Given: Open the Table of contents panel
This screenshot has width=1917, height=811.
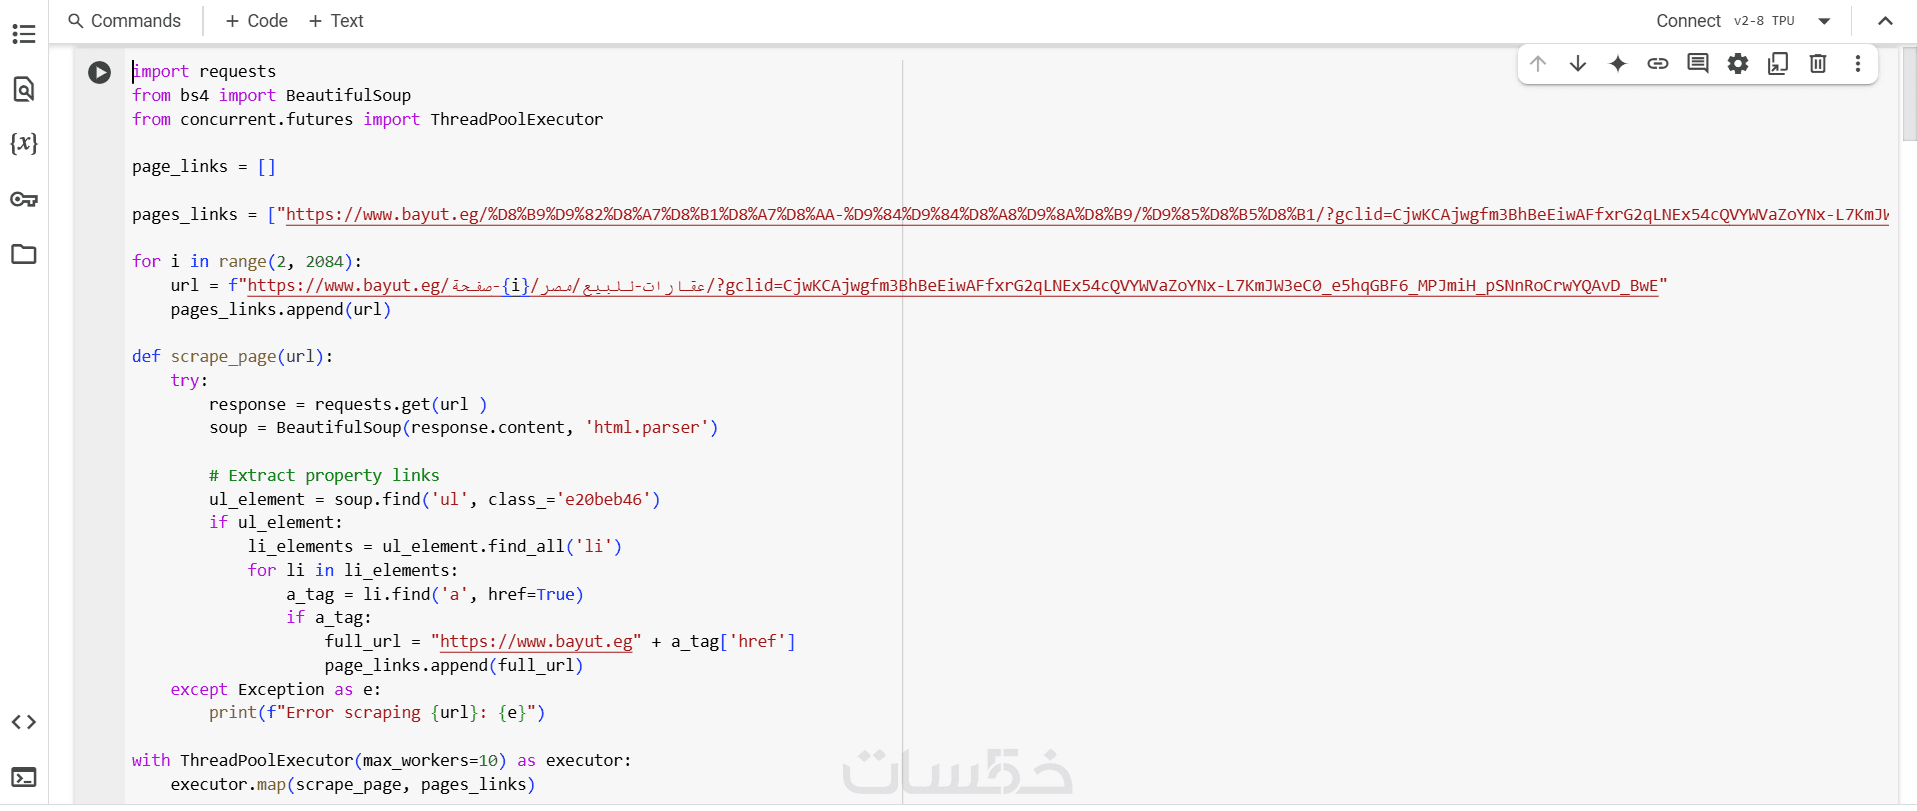Looking at the screenshot, I should 24,34.
